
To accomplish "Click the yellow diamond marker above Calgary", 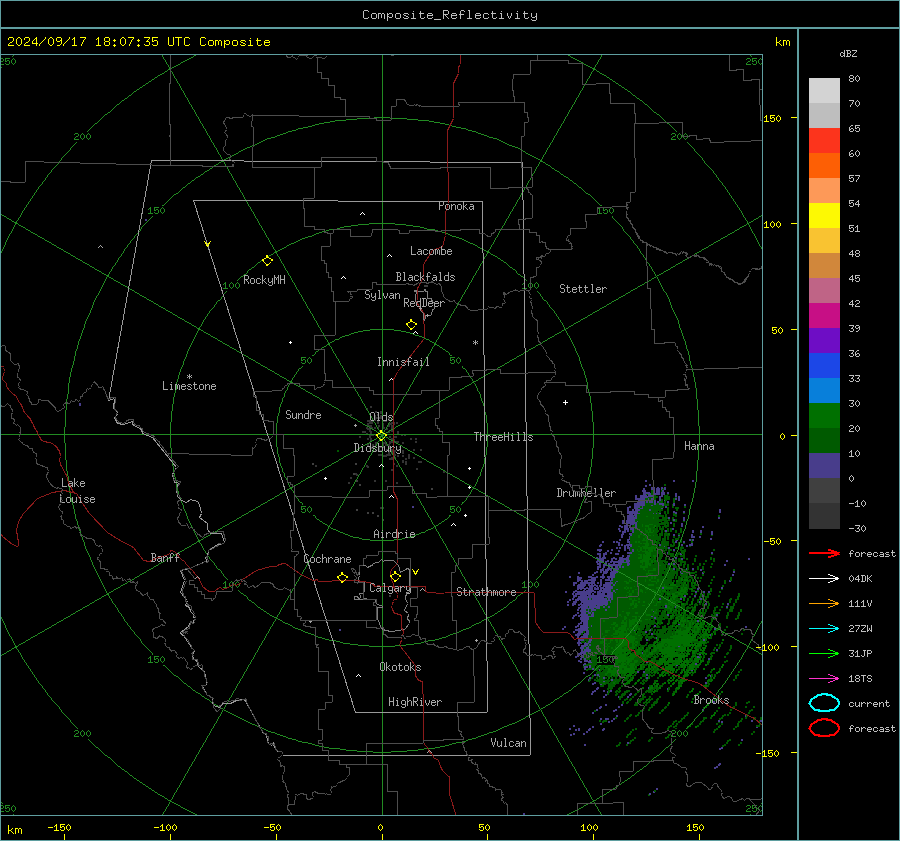I will click(395, 576).
